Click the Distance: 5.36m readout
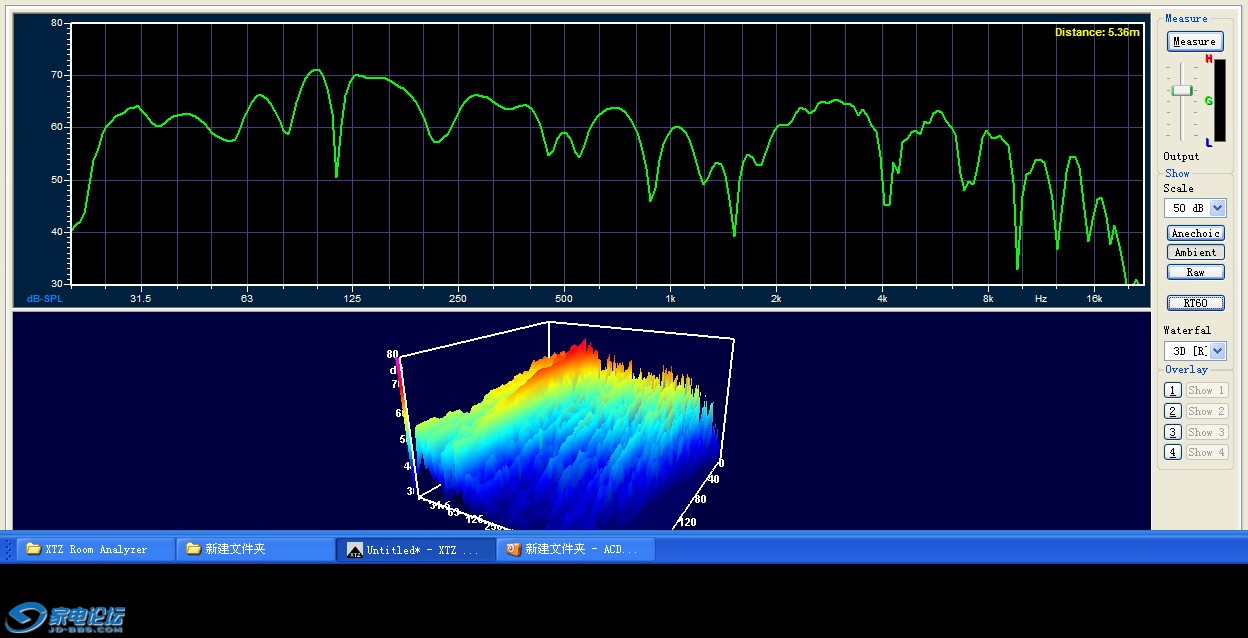The width and height of the screenshot is (1248, 638). 1097,32
